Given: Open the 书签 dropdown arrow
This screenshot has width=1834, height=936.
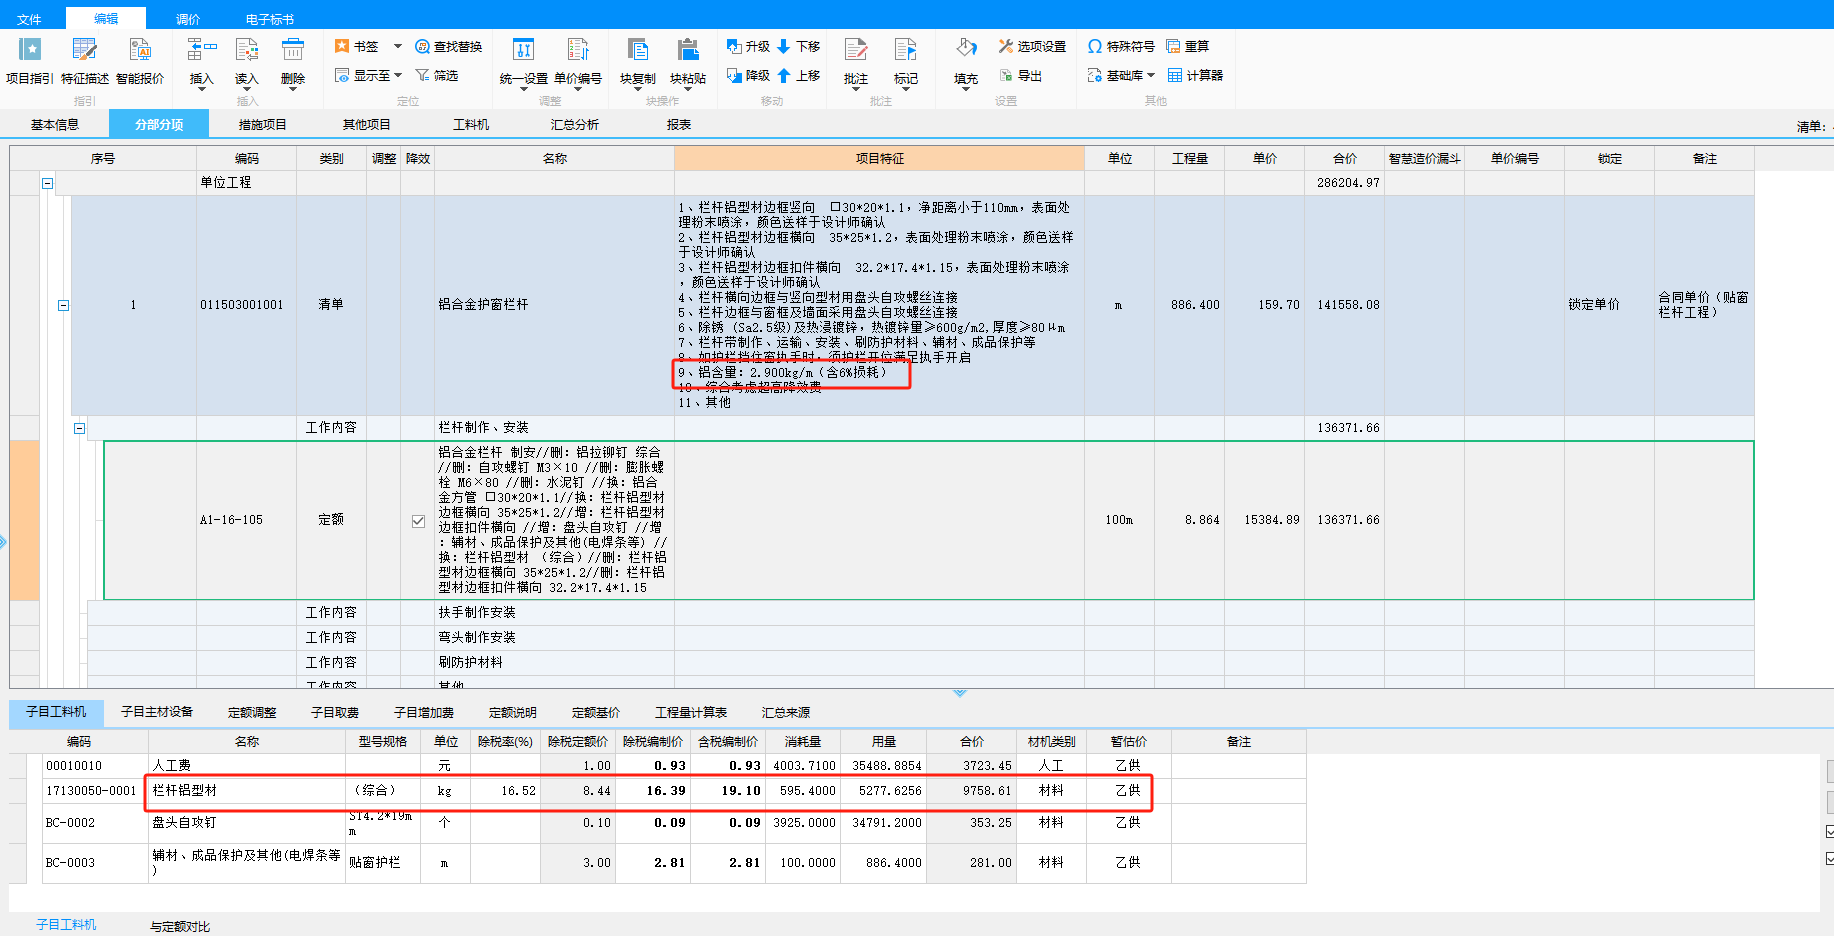Looking at the screenshot, I should [397, 46].
